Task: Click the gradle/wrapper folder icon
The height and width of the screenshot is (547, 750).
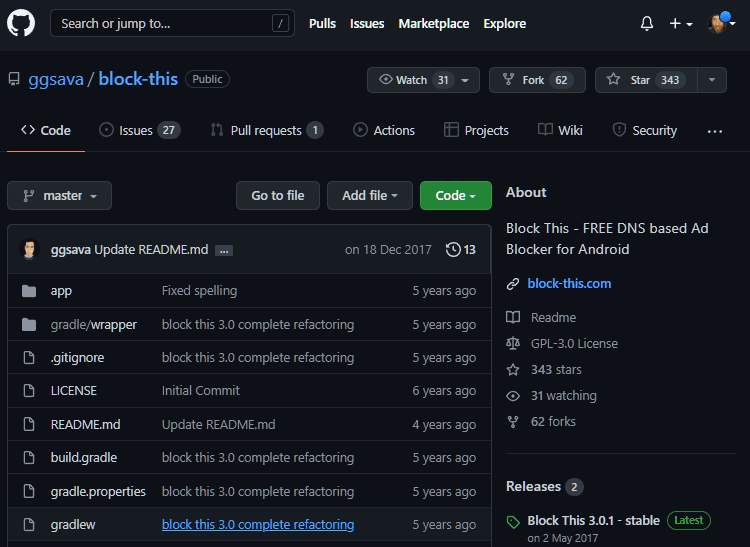Action: coord(29,325)
